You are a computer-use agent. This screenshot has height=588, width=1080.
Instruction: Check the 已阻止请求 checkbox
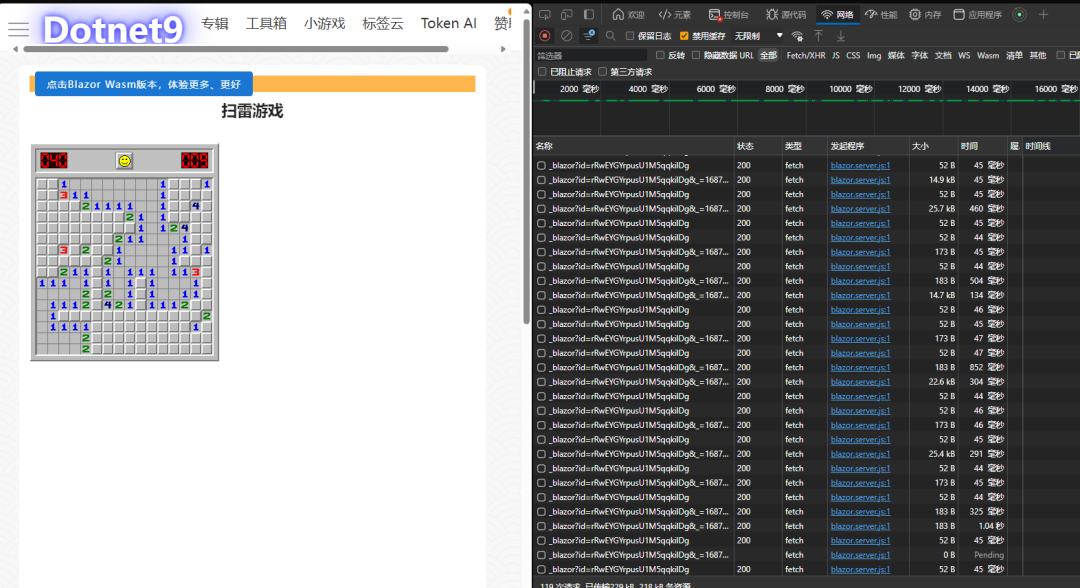pos(542,72)
